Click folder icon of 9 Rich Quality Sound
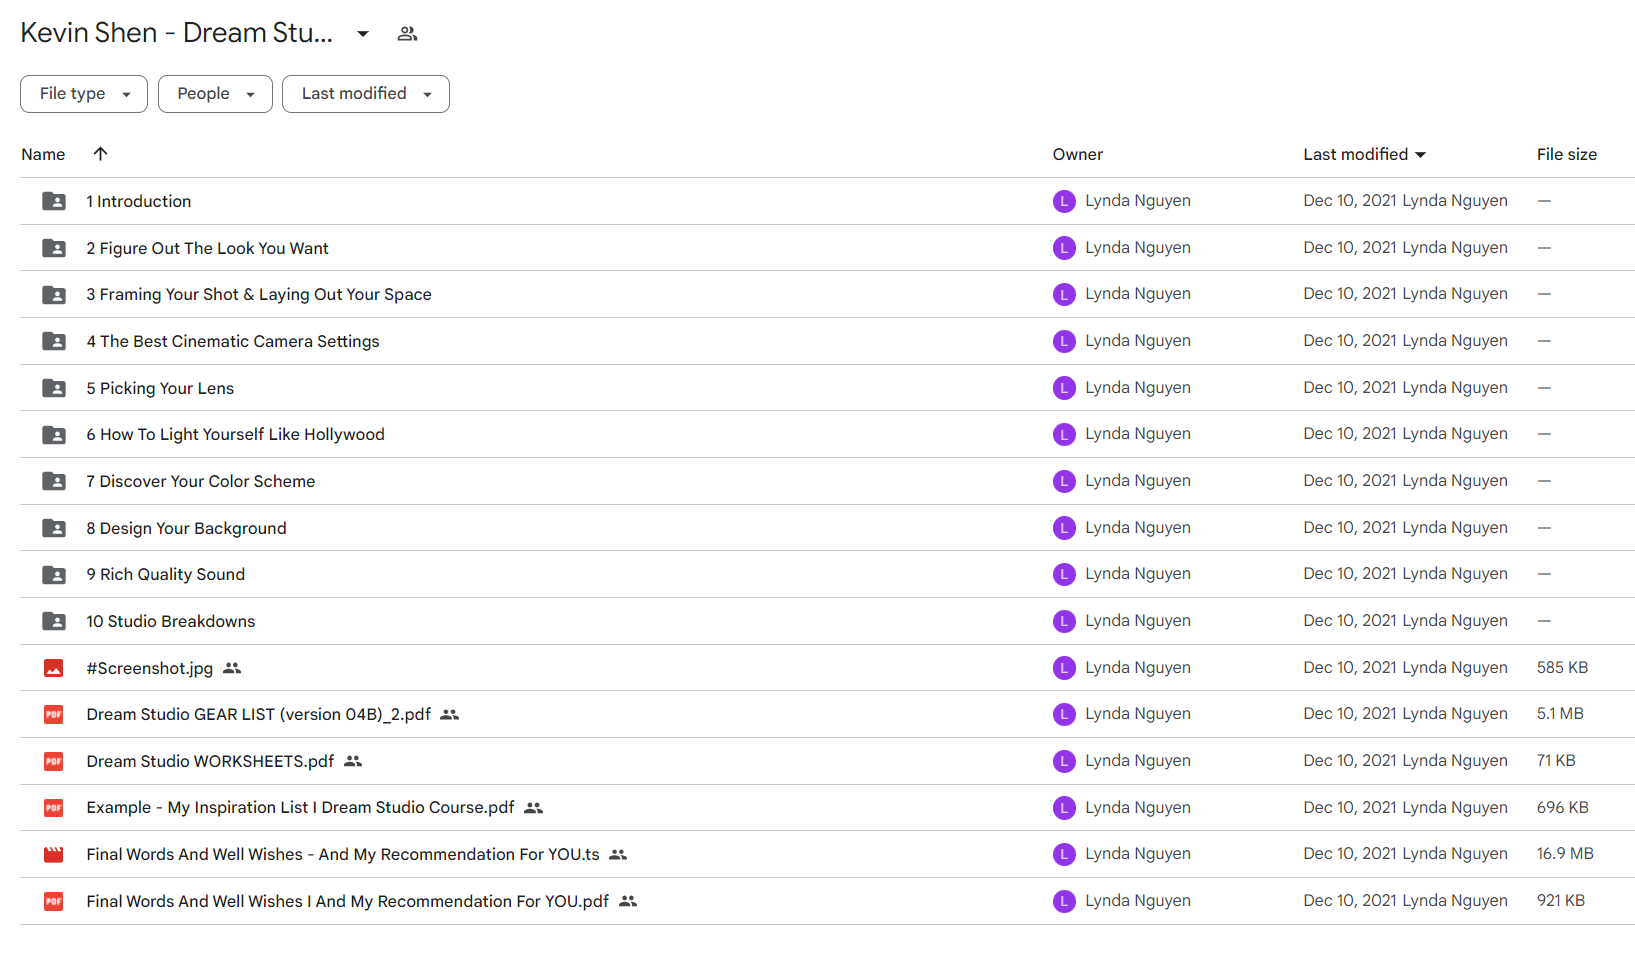This screenshot has width=1635, height=953. point(54,575)
